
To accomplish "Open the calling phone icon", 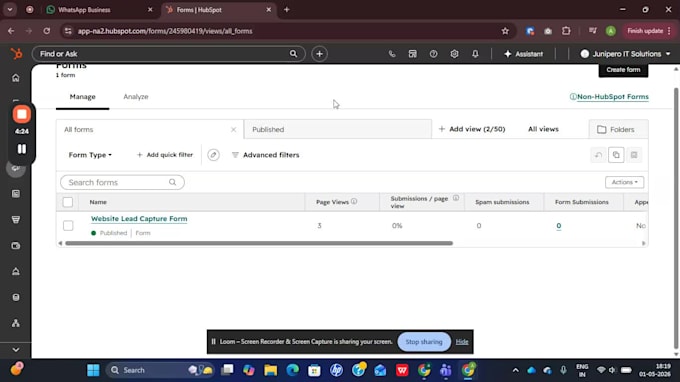I will click(392, 54).
